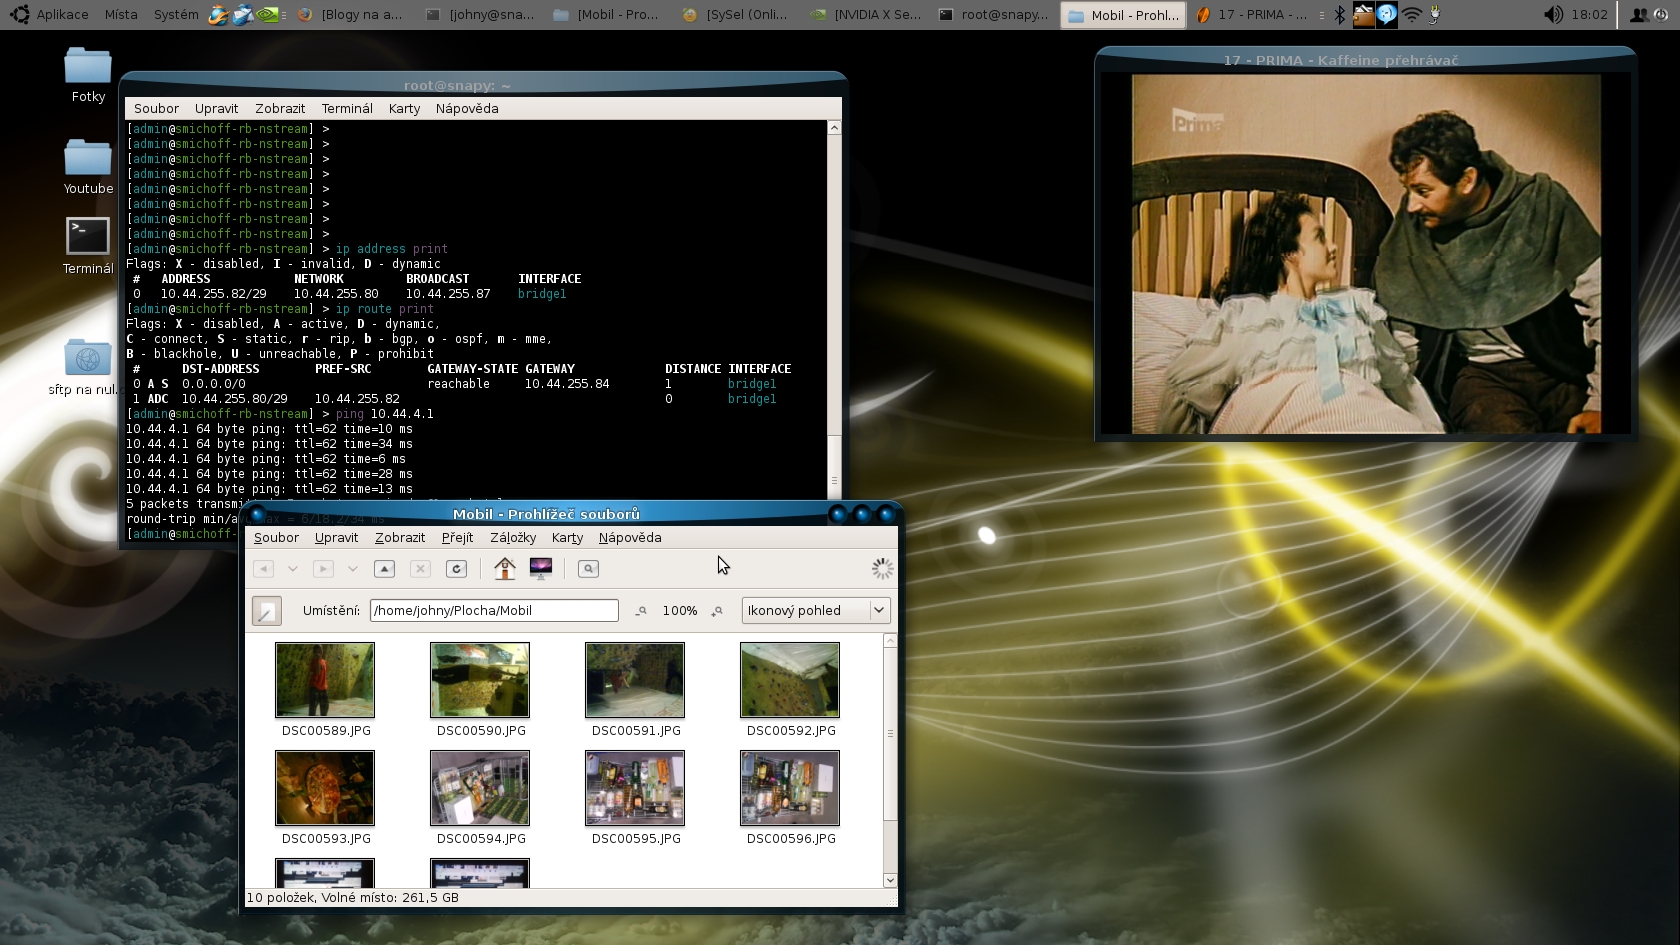The height and width of the screenshot is (945, 1680).
Task: Open the home folder icon in file browser
Action: (x=505, y=568)
